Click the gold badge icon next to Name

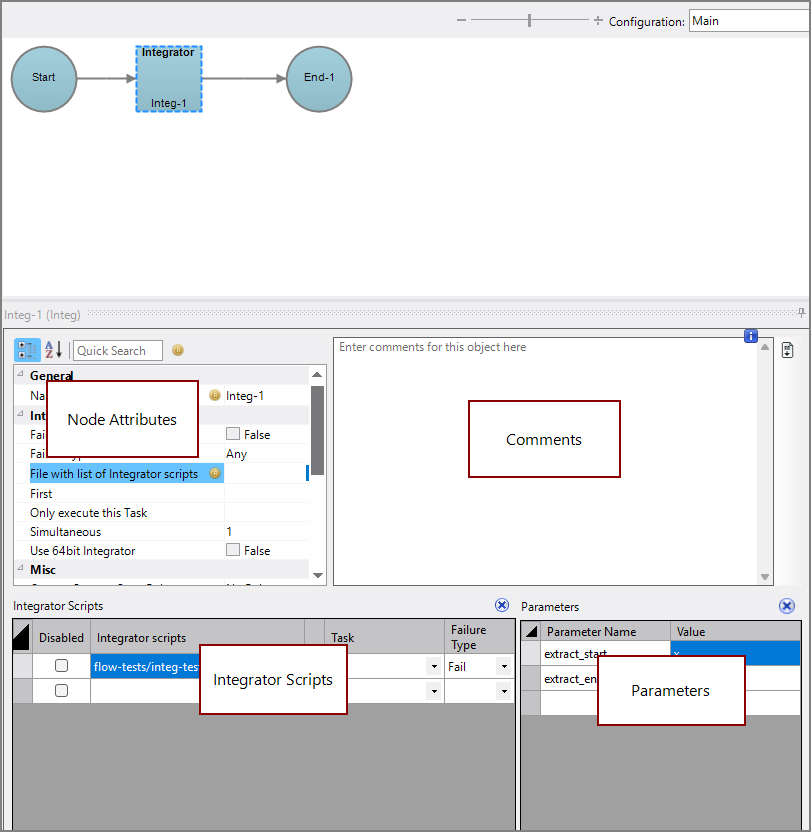click(x=215, y=395)
